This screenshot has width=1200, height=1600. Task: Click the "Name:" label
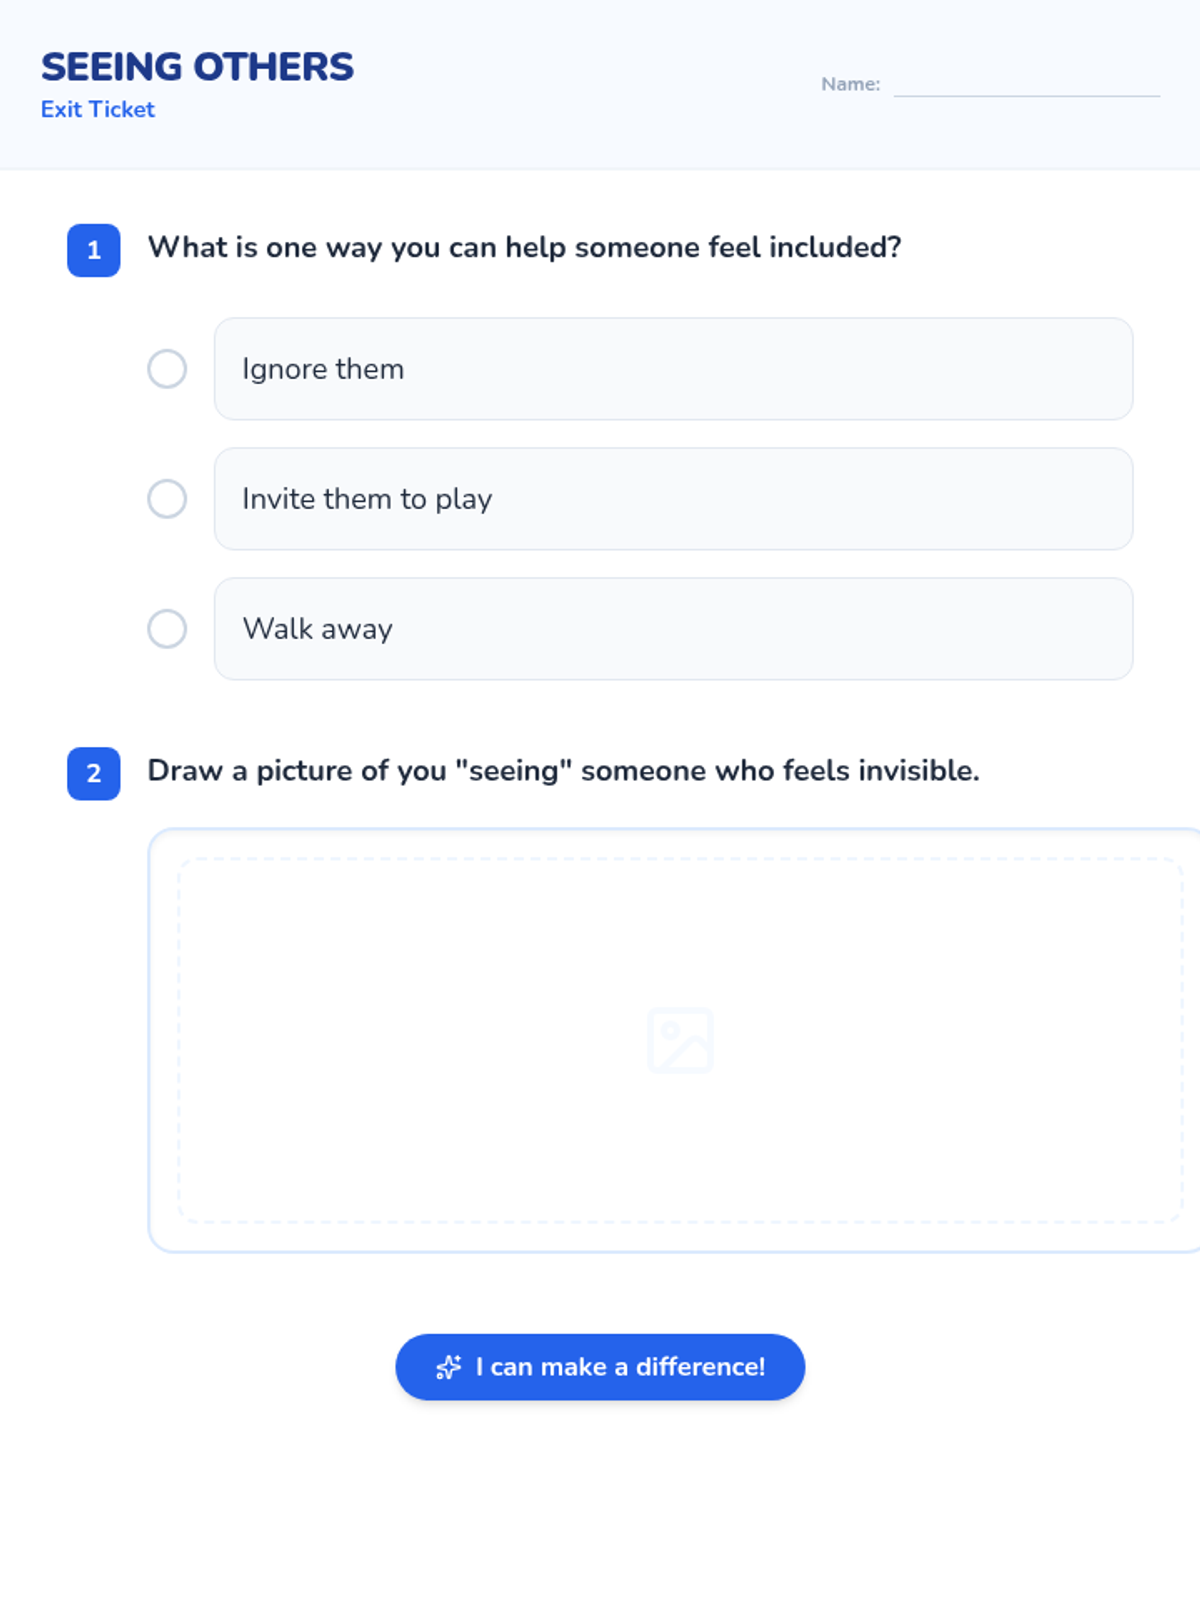(850, 85)
